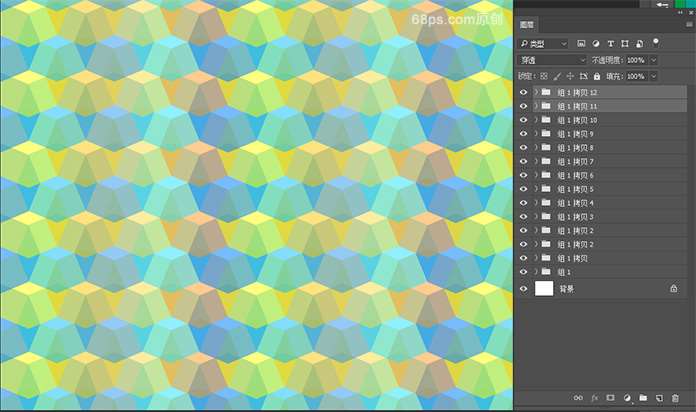This screenshot has width=696, height=412.
Task: Create a new layer icon
Action: (x=659, y=398)
